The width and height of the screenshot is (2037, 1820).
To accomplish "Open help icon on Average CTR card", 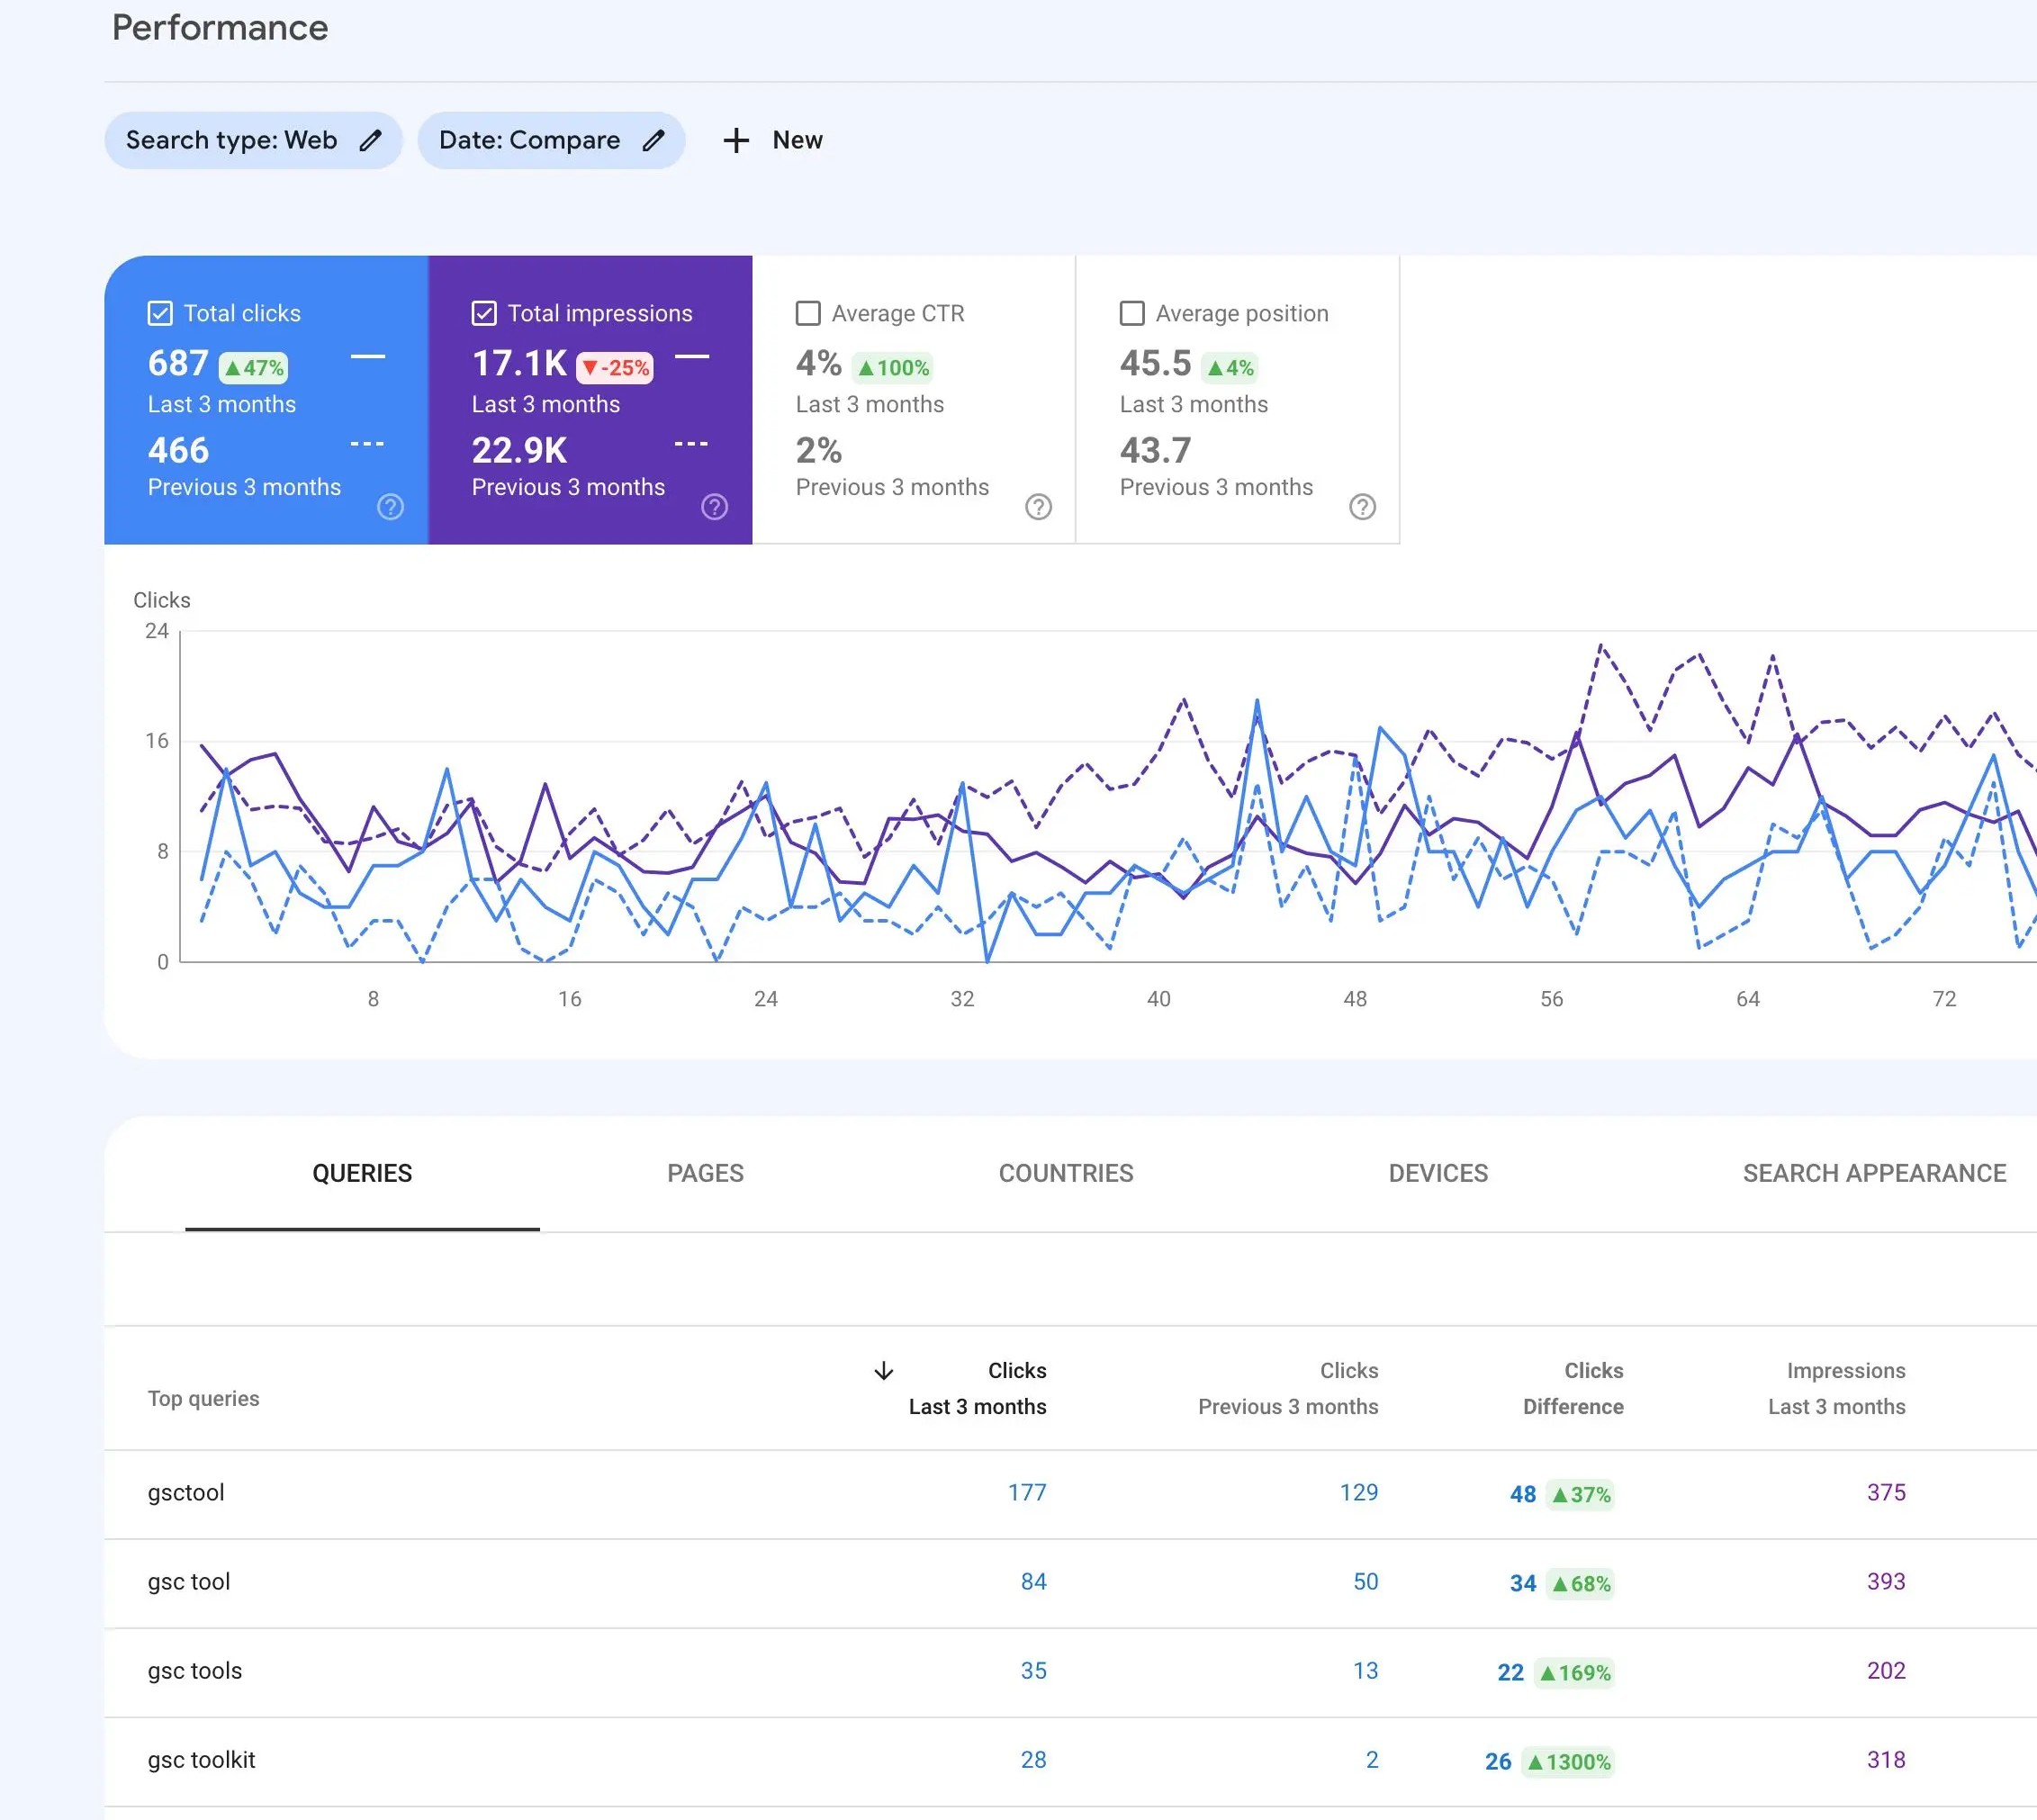I will pos(1038,507).
